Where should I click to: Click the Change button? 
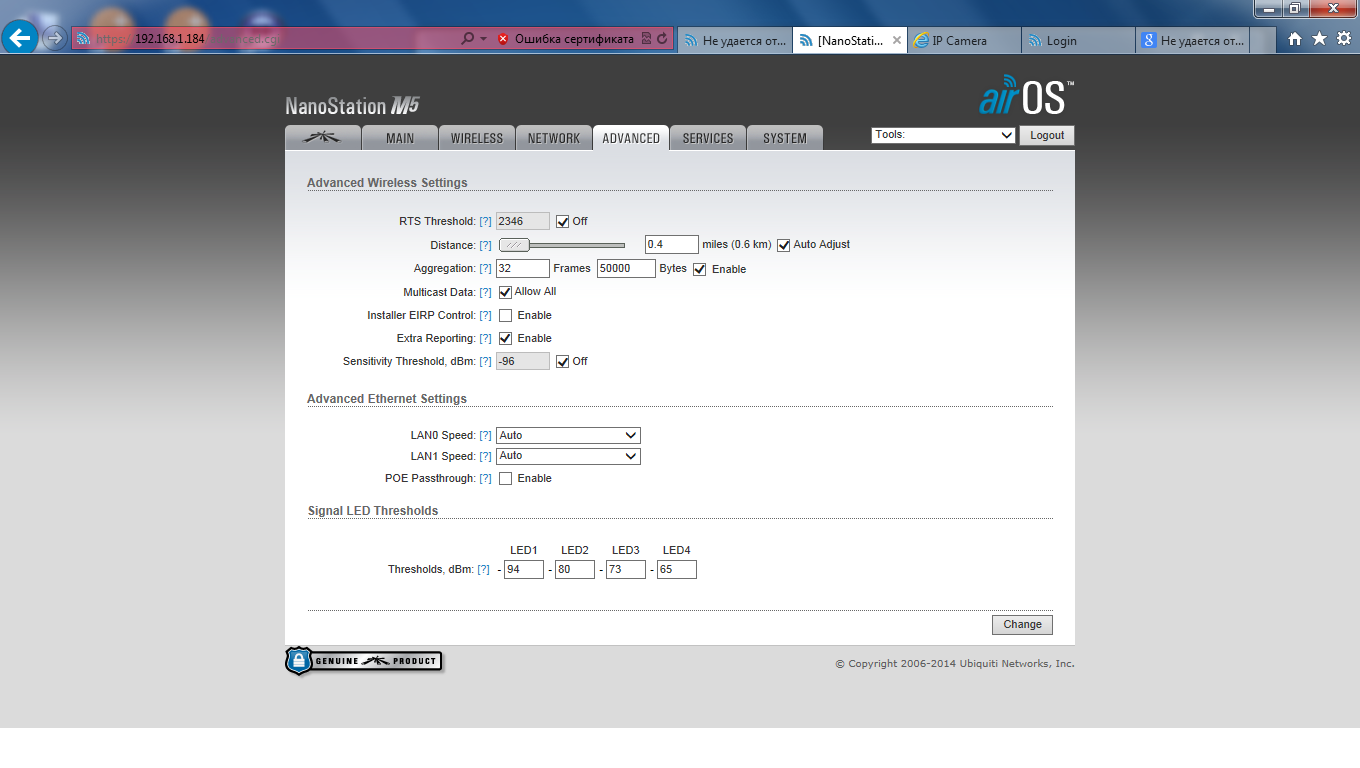click(1022, 624)
